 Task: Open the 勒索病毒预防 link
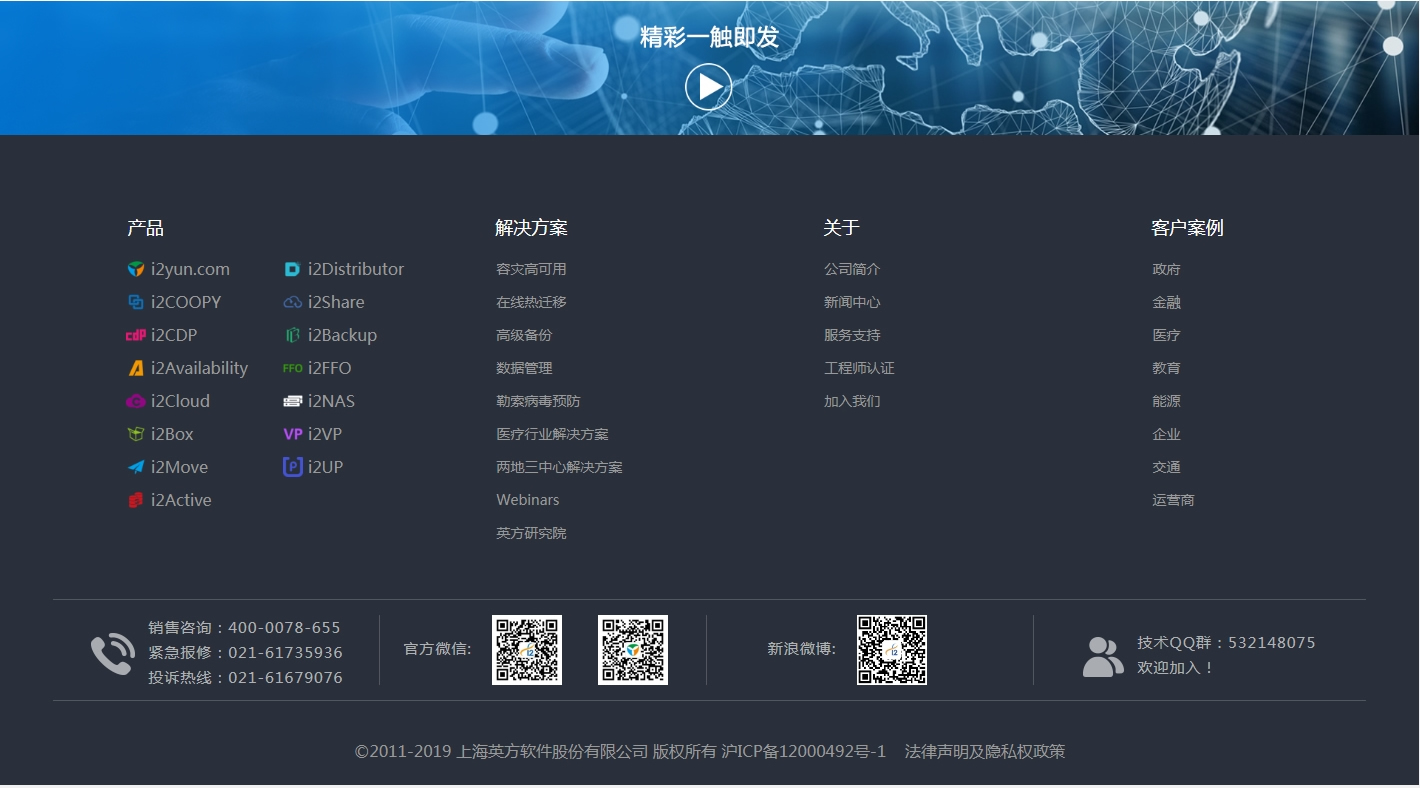[538, 401]
